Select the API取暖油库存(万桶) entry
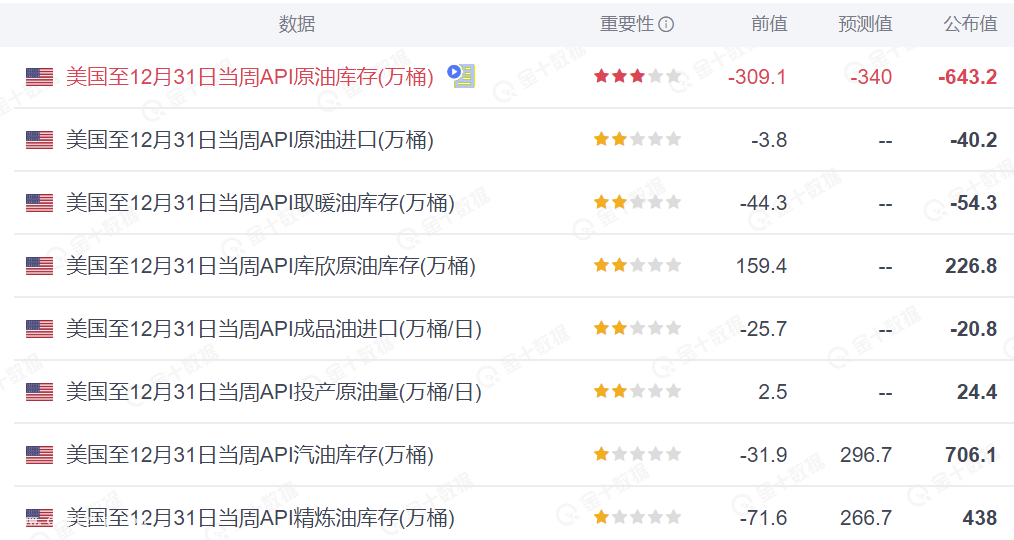 259,203
